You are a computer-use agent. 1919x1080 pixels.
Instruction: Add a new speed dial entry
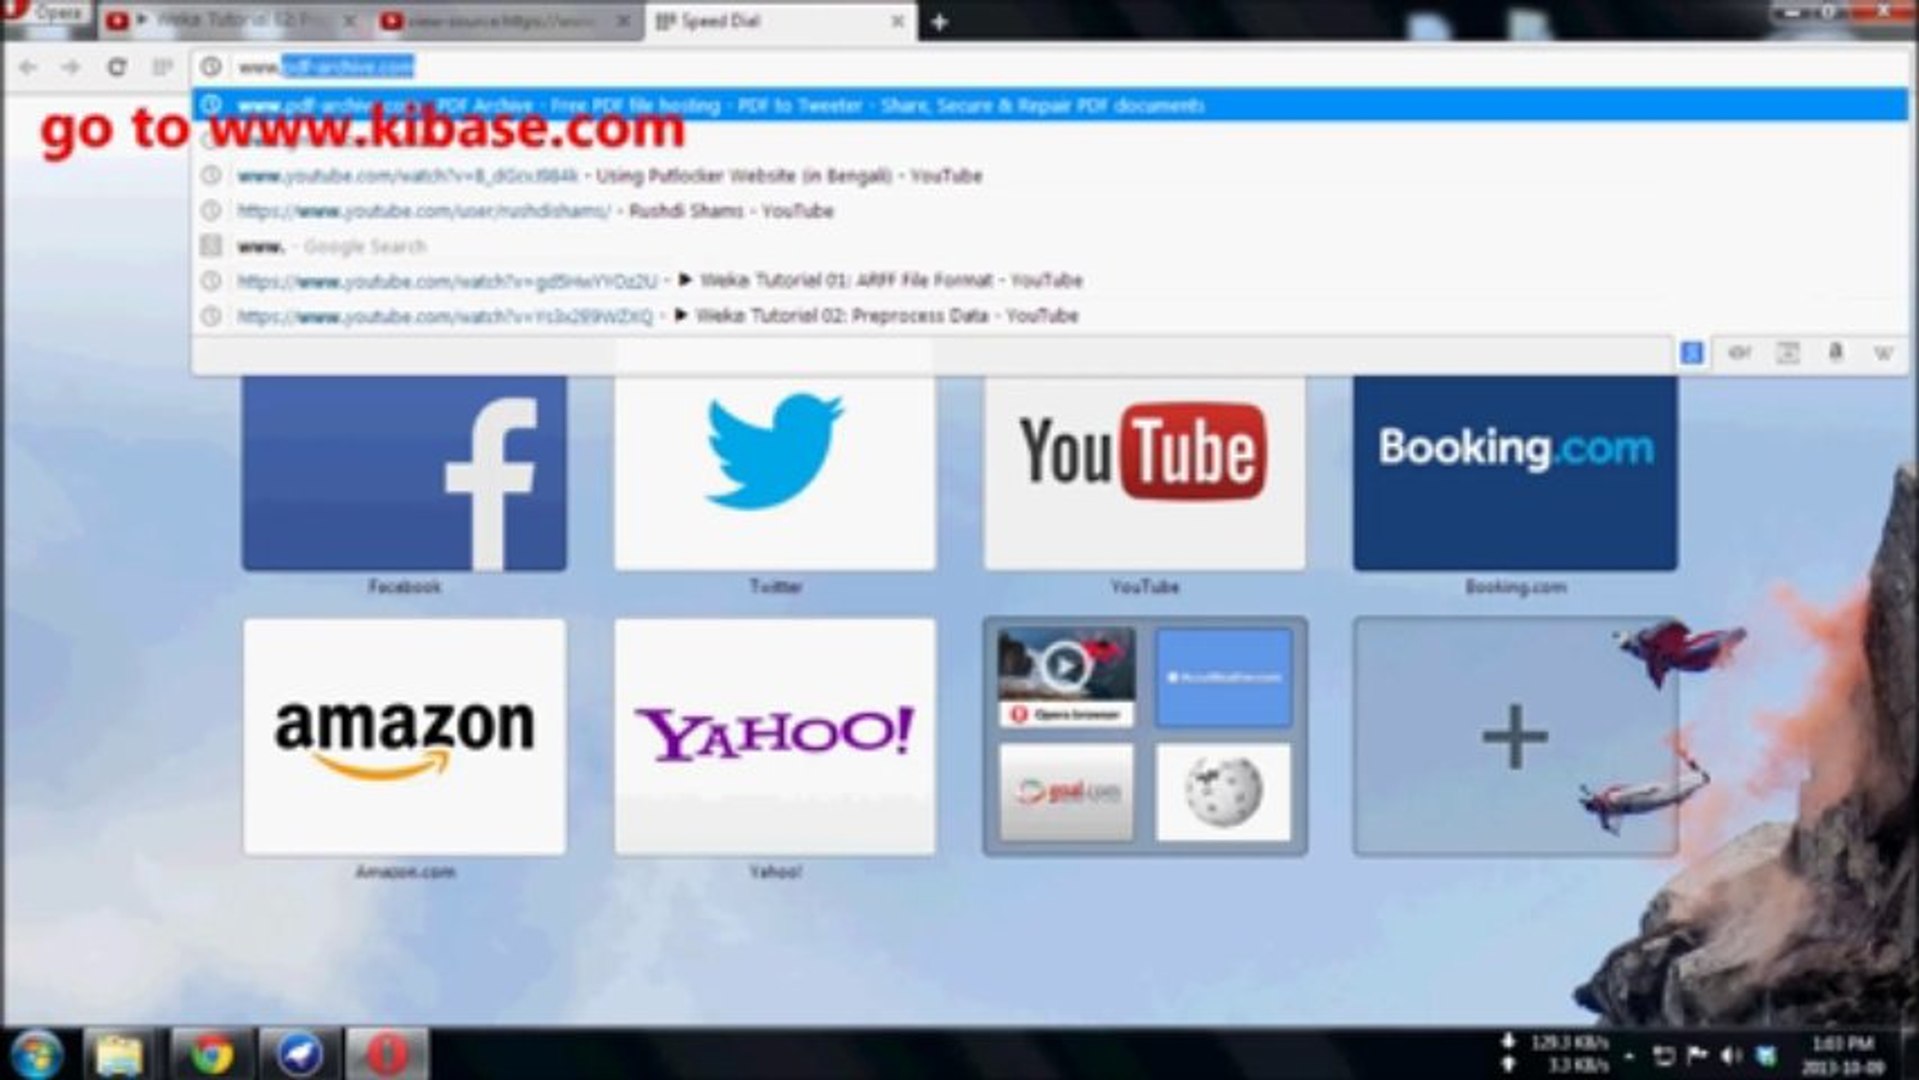click(x=1513, y=736)
